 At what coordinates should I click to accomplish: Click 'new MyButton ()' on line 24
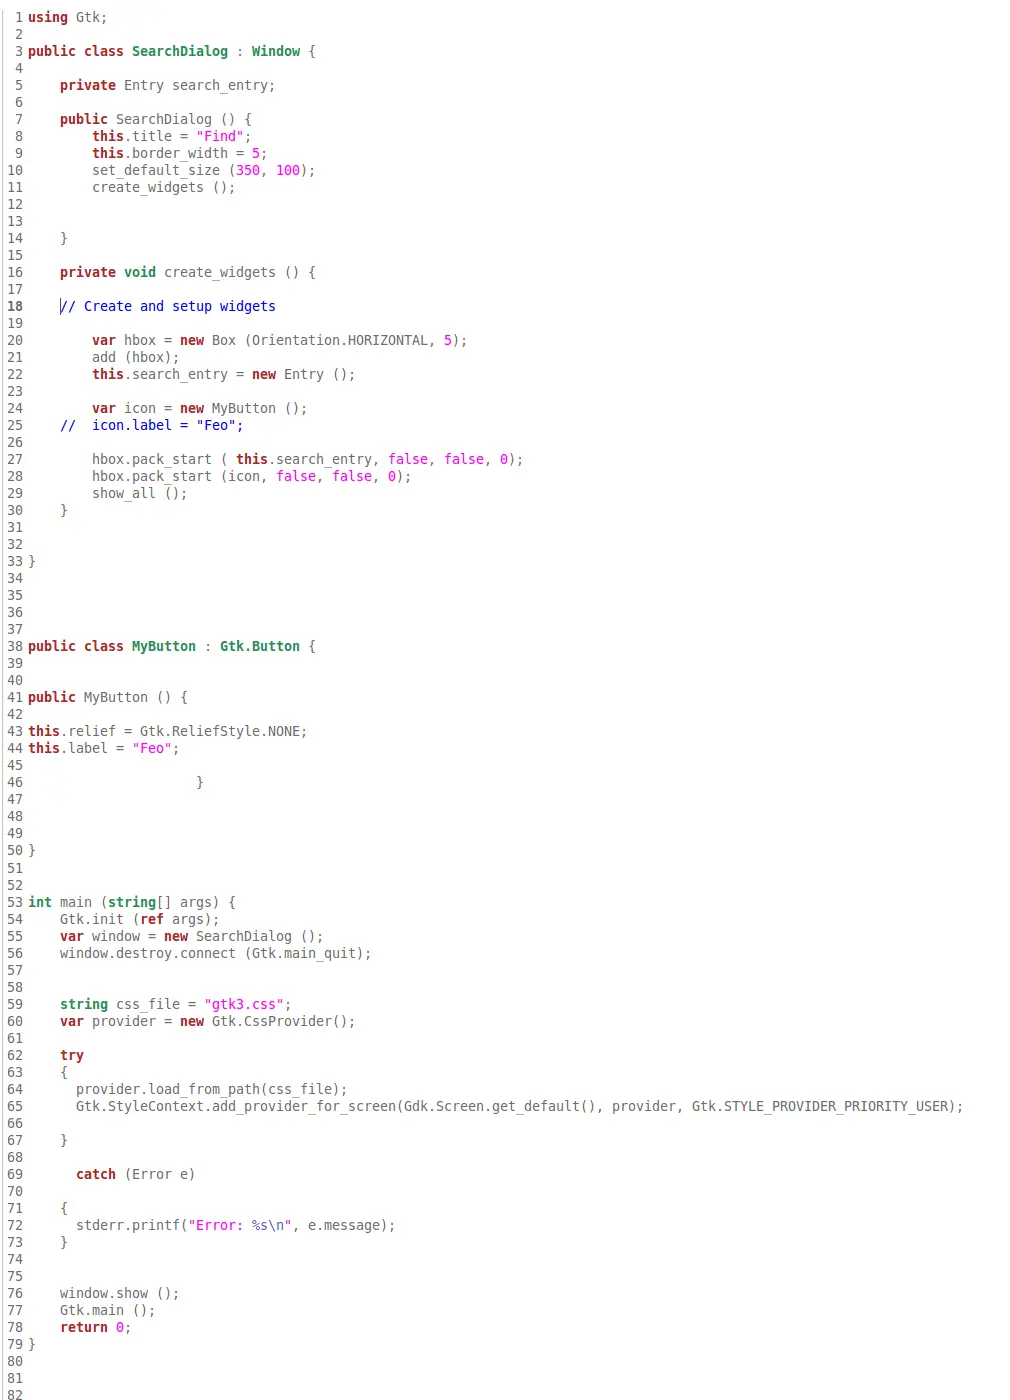pyautogui.click(x=244, y=408)
